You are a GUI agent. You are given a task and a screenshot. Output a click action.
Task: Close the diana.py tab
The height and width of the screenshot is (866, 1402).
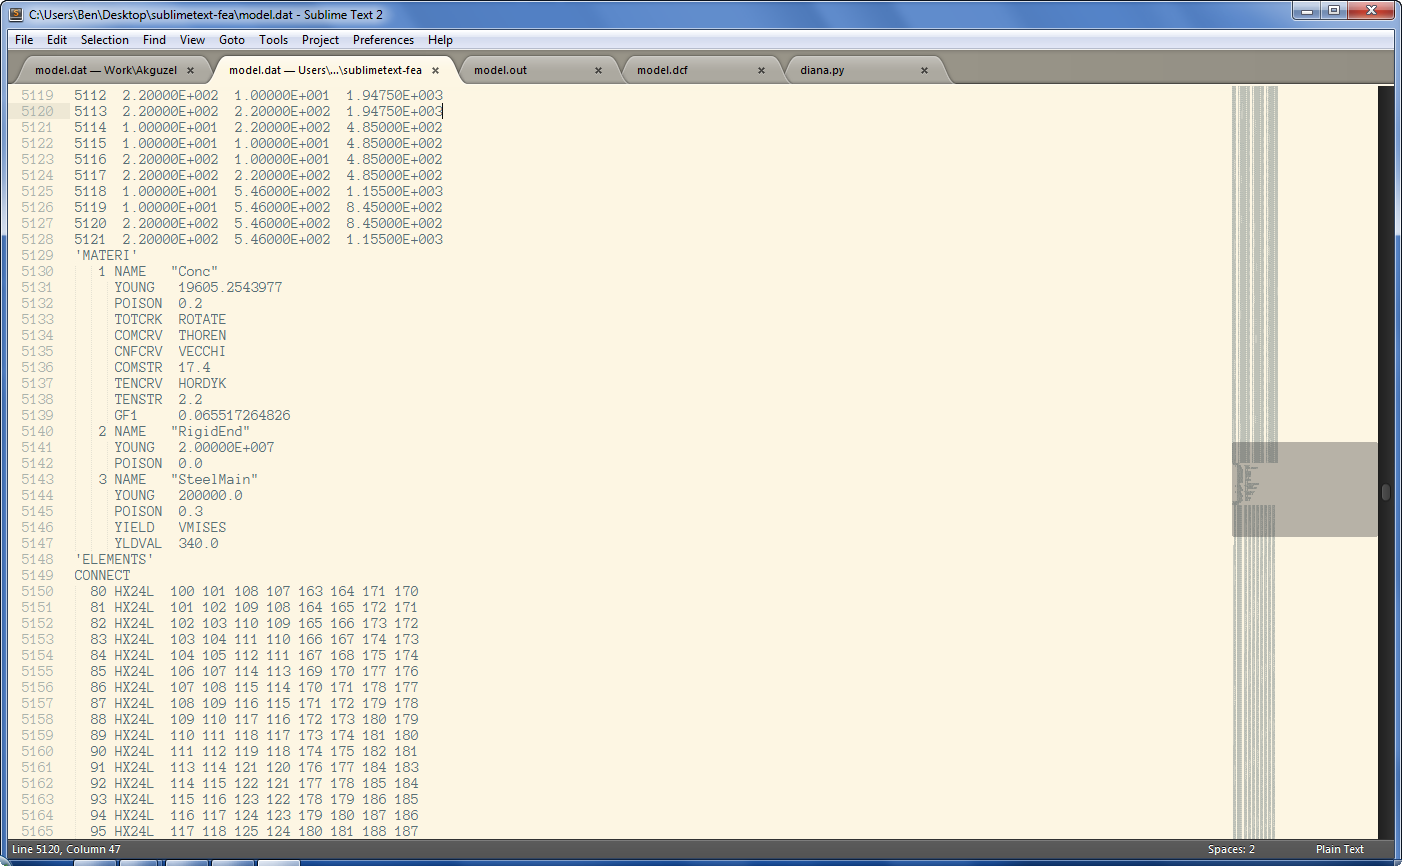(924, 71)
